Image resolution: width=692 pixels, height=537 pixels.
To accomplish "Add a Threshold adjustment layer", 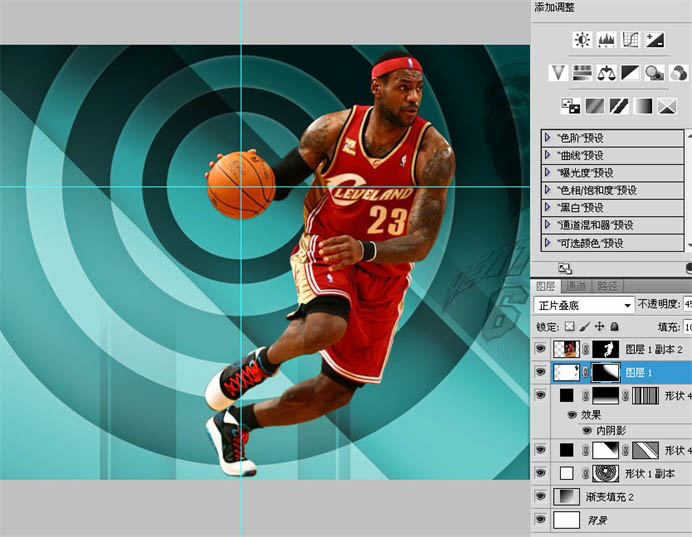I will 618,106.
